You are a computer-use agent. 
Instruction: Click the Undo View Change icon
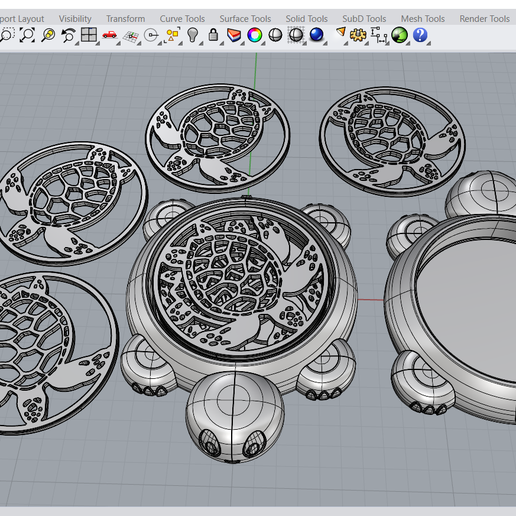(68, 35)
